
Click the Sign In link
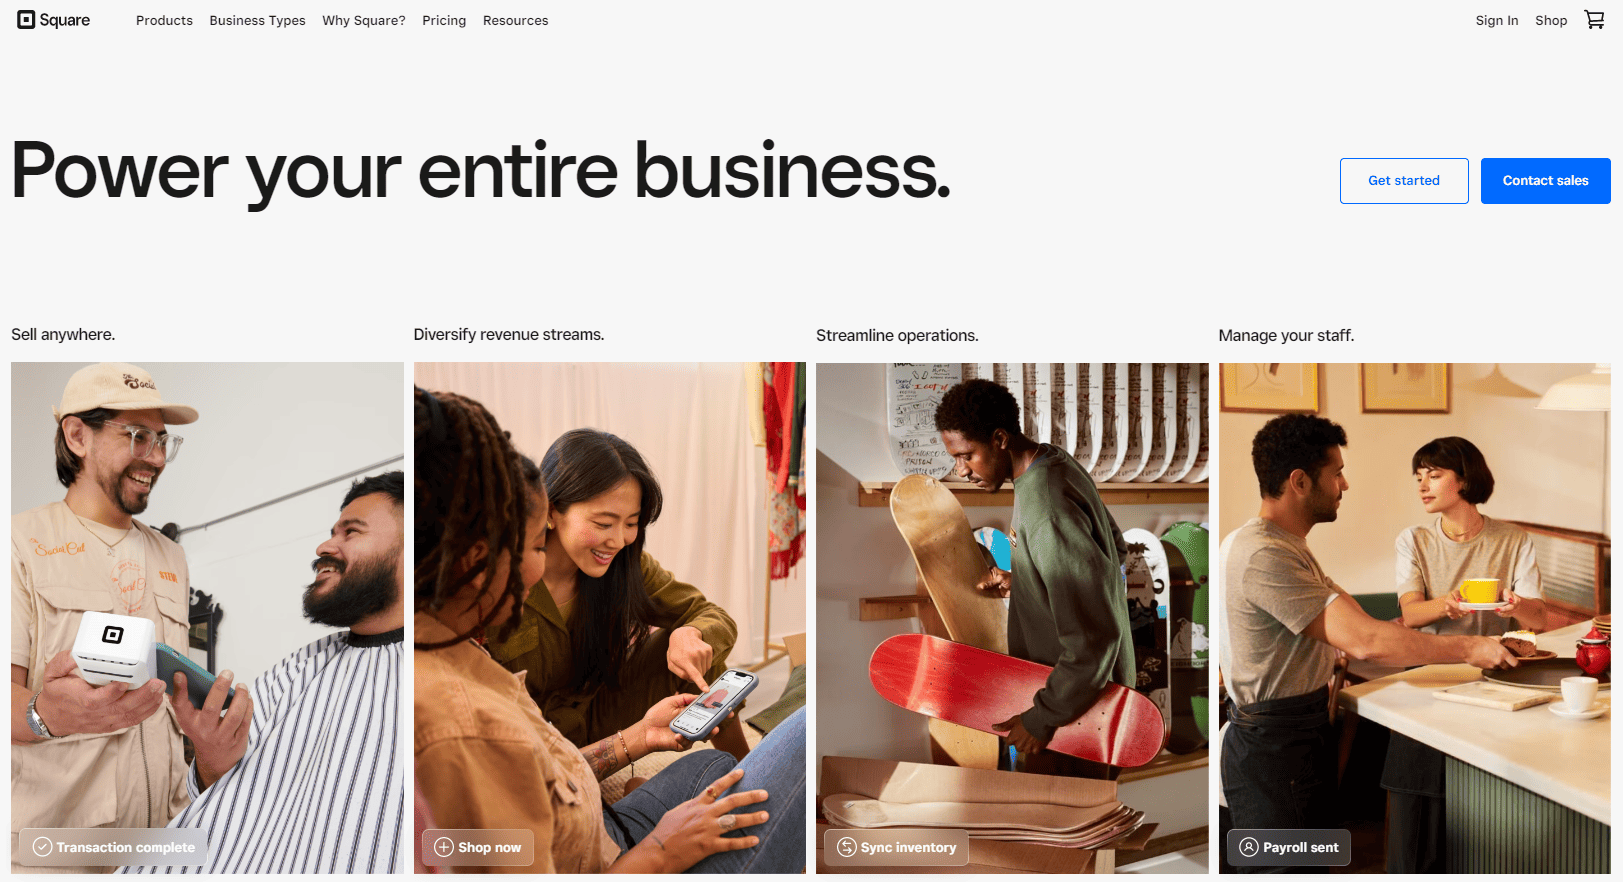pos(1497,20)
